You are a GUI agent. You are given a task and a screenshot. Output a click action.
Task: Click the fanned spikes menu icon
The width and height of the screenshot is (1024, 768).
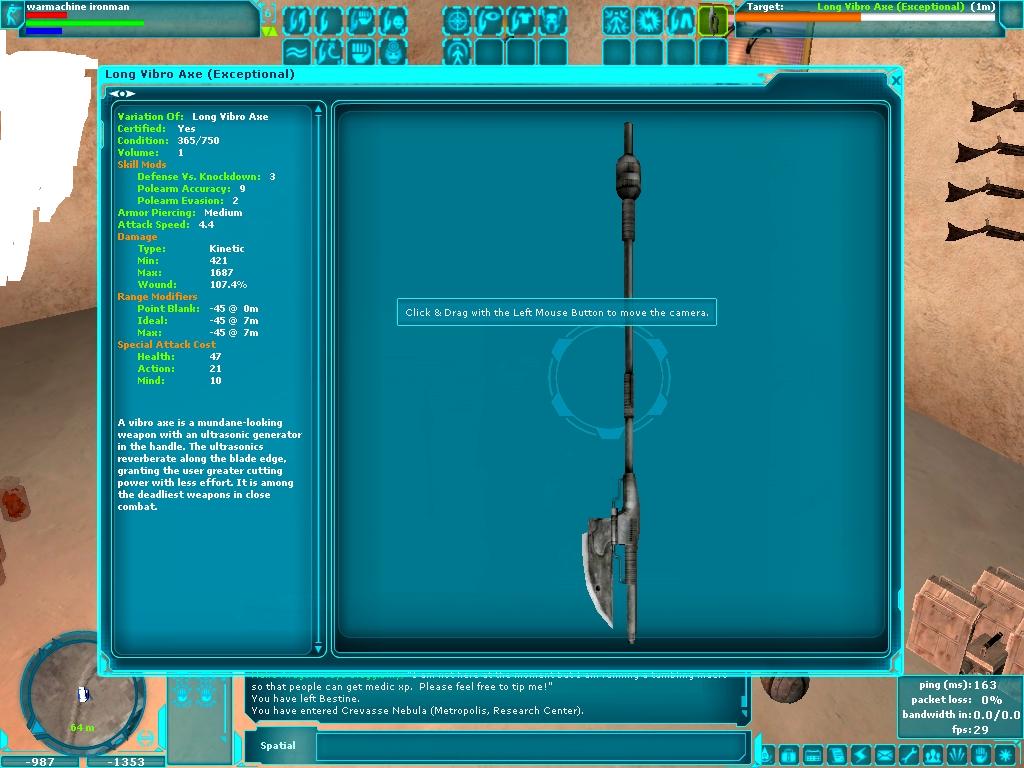point(957,756)
